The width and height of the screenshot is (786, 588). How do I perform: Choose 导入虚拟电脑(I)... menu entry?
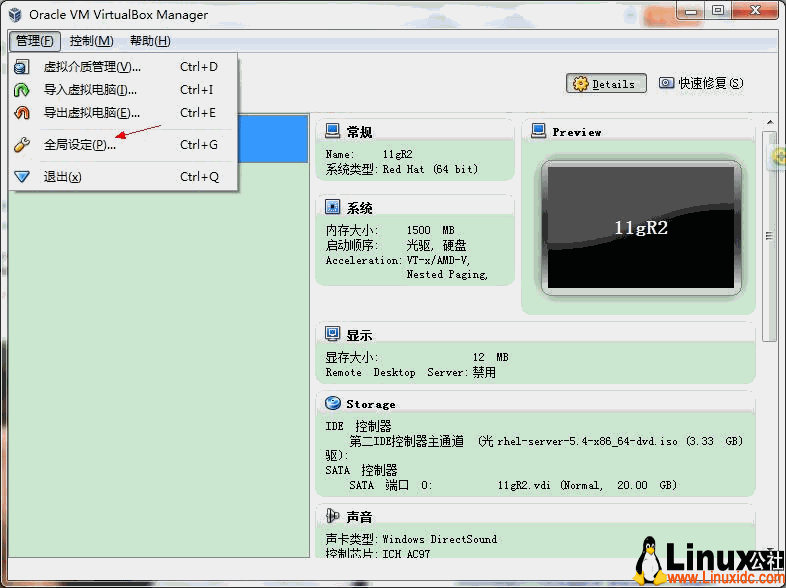[x=123, y=90]
